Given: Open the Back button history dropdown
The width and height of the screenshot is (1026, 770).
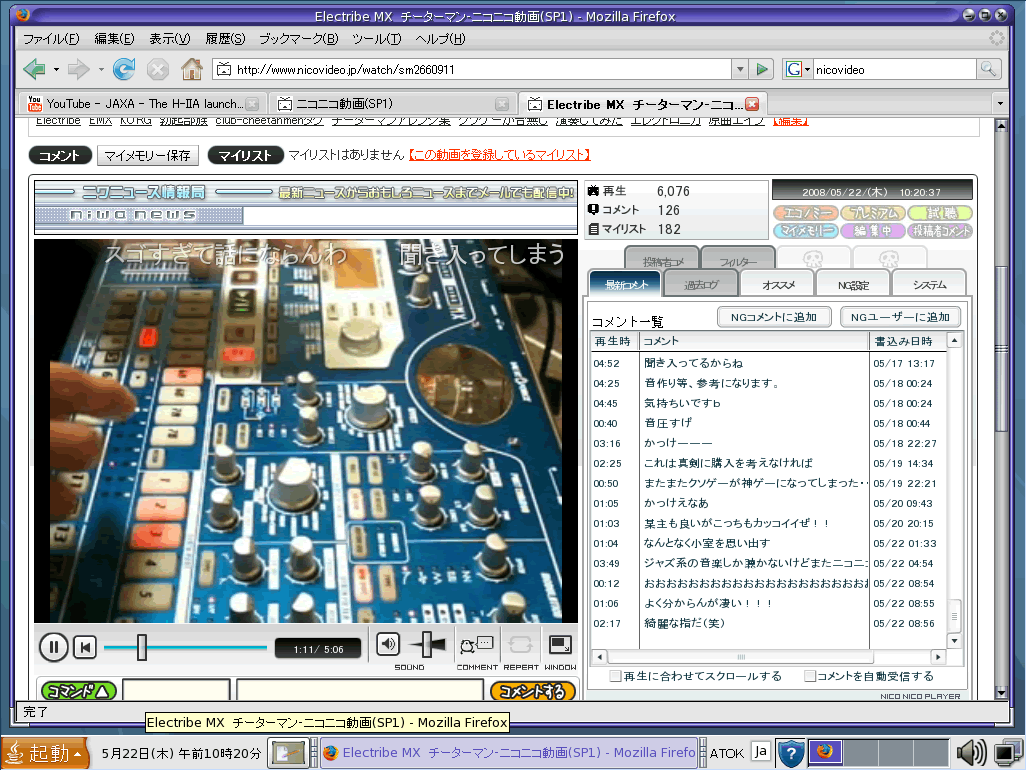Looking at the screenshot, I should coord(56,69).
